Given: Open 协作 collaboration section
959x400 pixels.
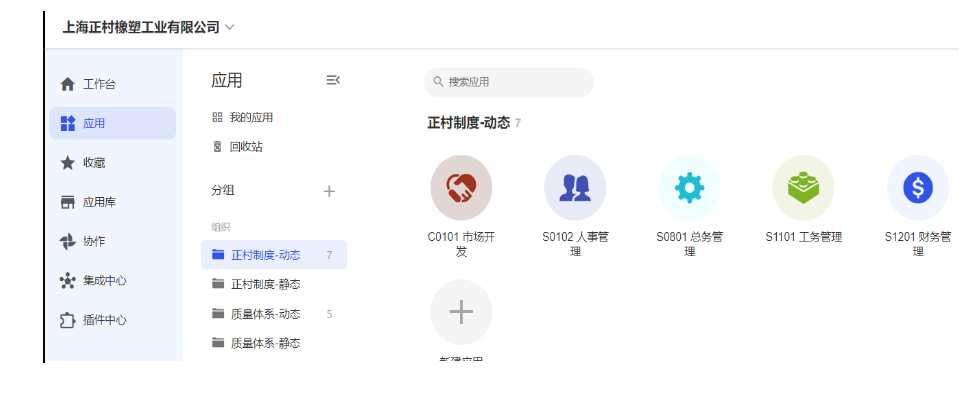Looking at the screenshot, I should (x=94, y=241).
